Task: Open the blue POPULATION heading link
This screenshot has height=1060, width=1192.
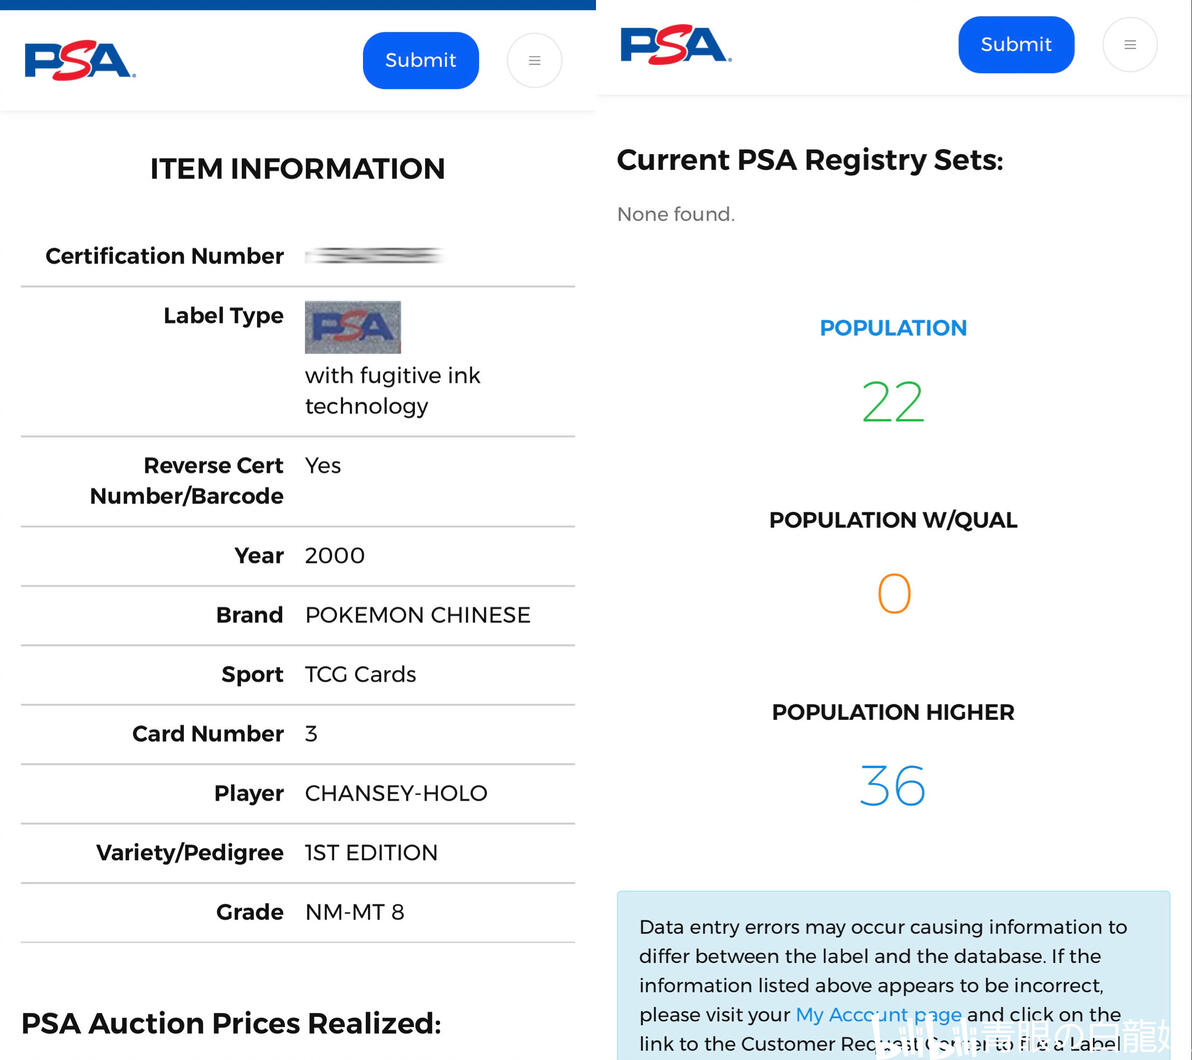Action: click(893, 328)
